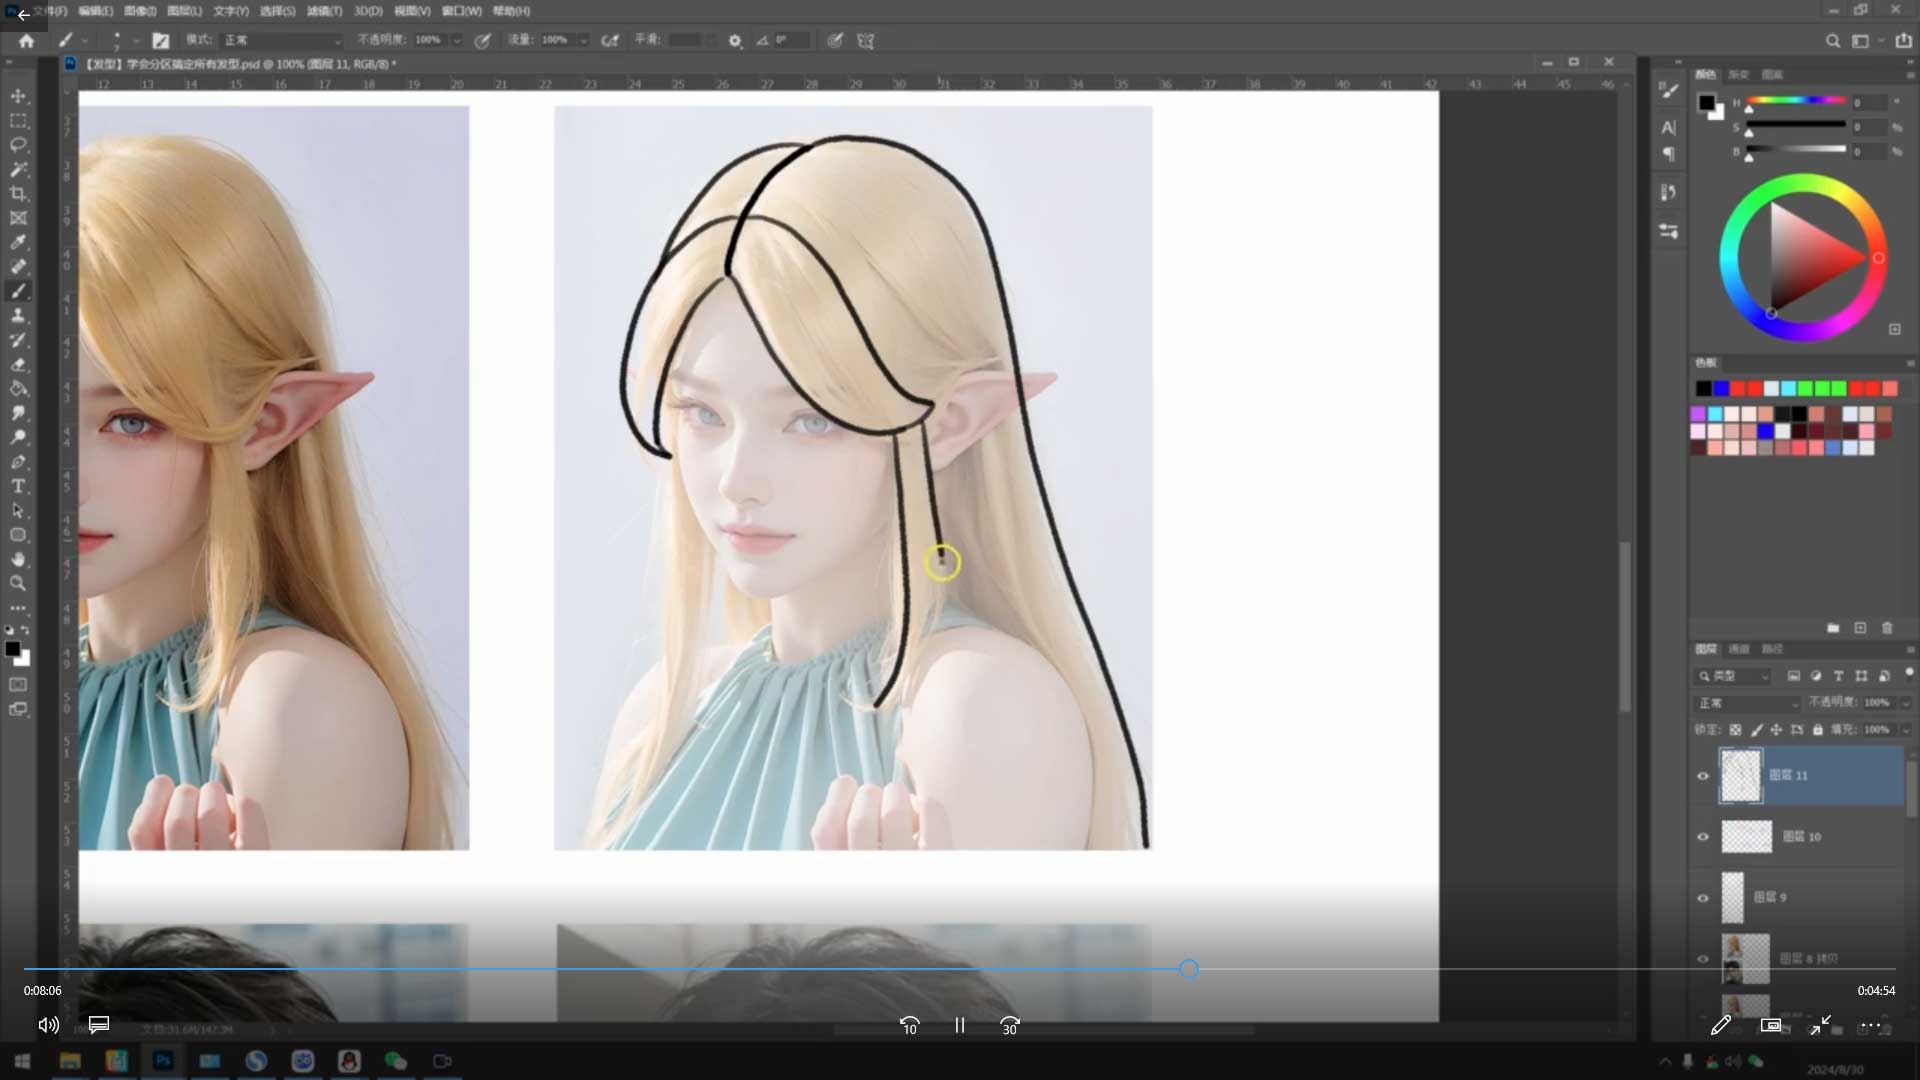The image size is (1920, 1080).
Task: Click the symmetry butterfly icon
Action: tap(865, 41)
